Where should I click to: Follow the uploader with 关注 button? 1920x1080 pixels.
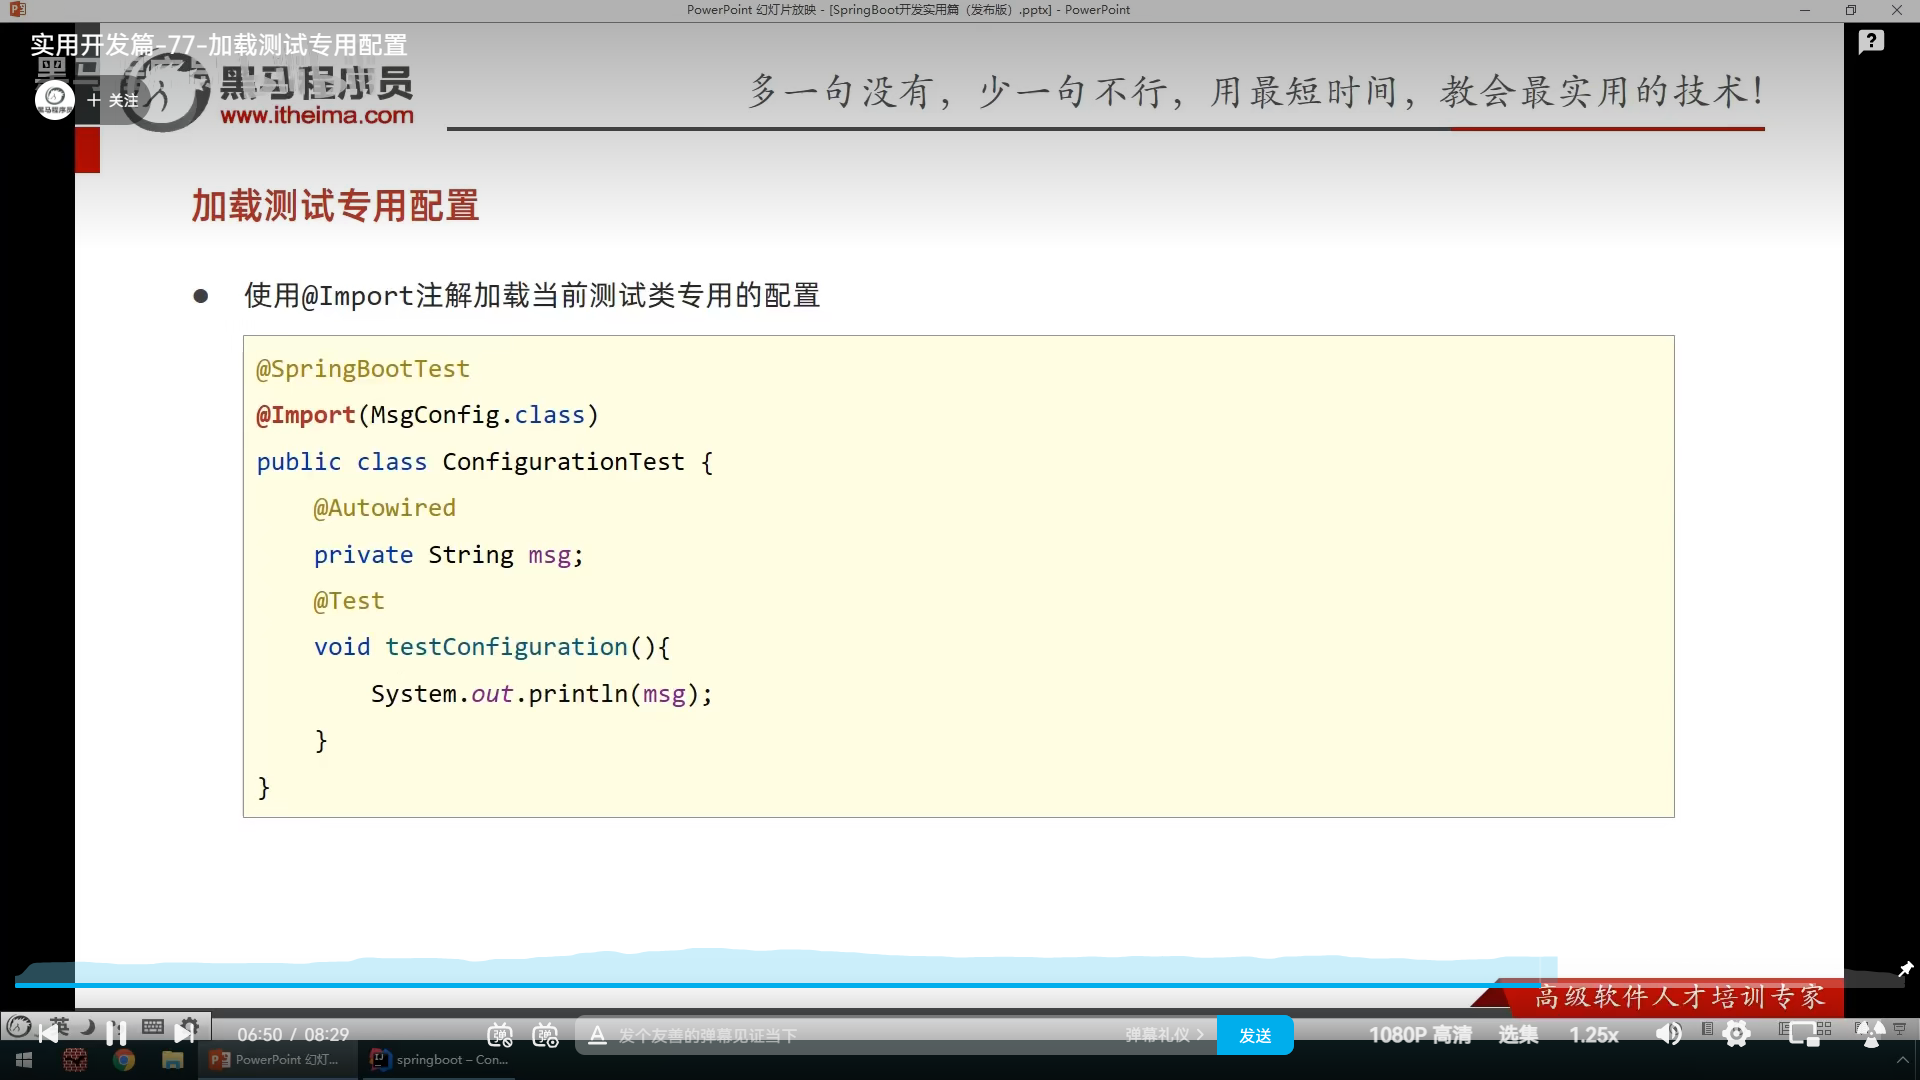tap(113, 100)
